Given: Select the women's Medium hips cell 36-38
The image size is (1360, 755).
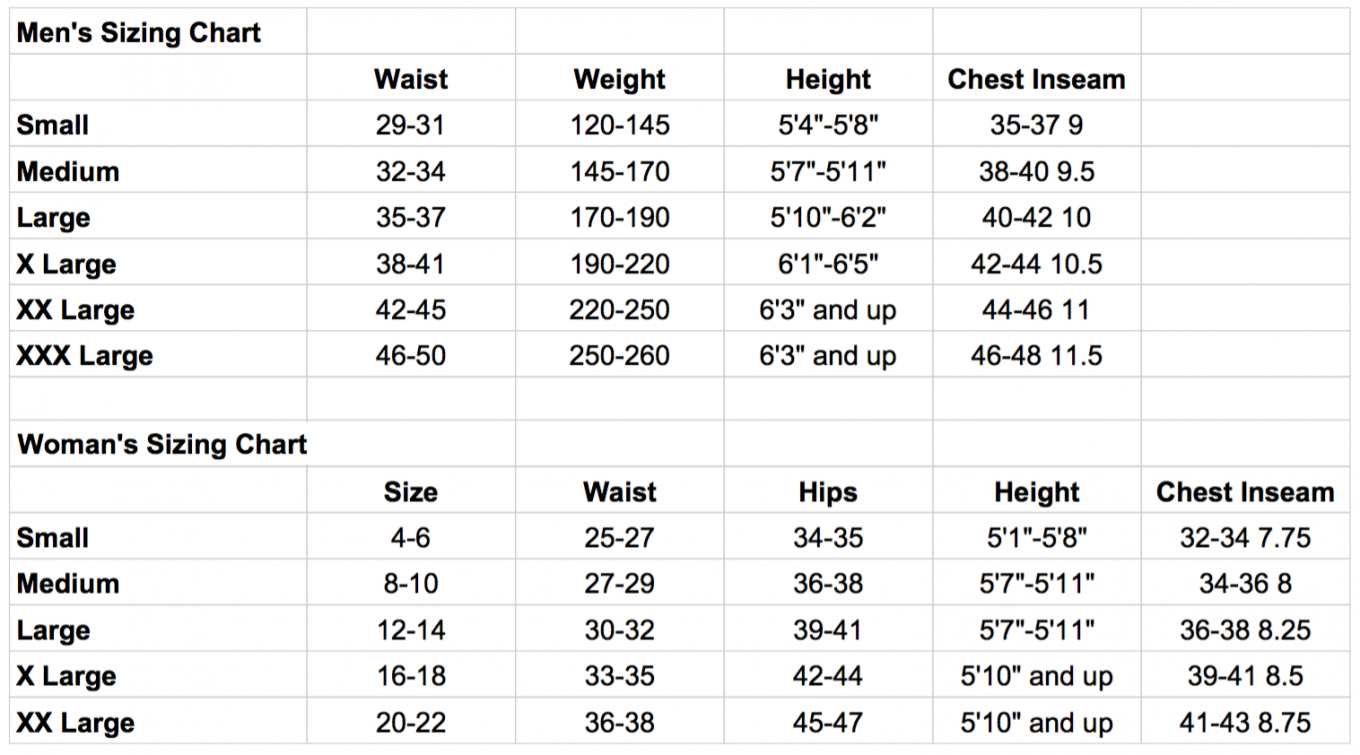Looking at the screenshot, I should [828, 584].
